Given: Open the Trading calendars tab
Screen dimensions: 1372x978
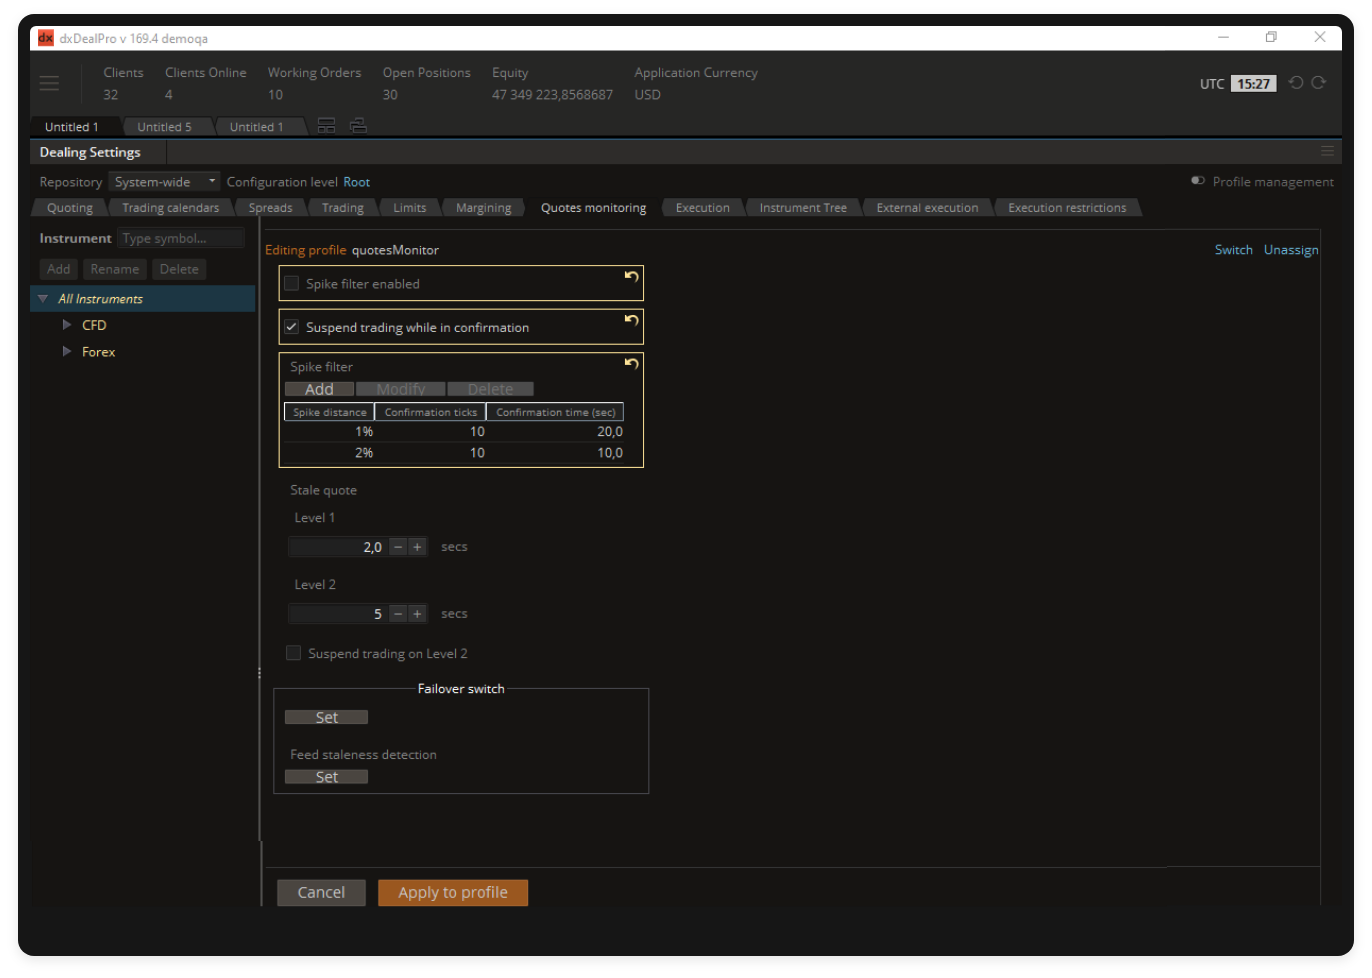Looking at the screenshot, I should tap(171, 208).
